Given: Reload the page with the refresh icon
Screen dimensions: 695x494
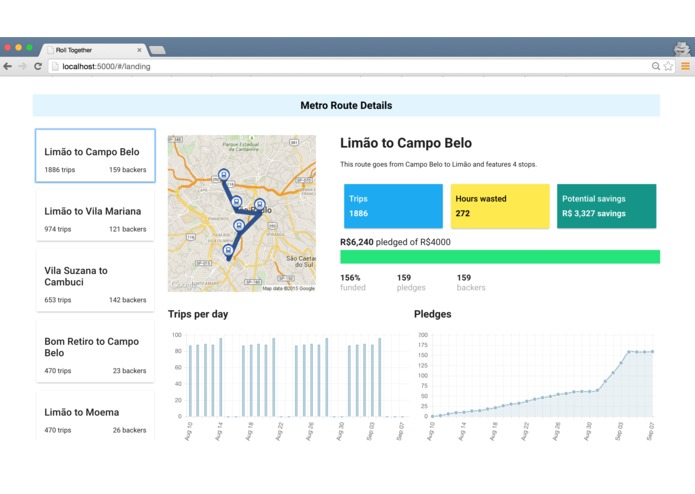Looking at the screenshot, I should [x=38, y=66].
